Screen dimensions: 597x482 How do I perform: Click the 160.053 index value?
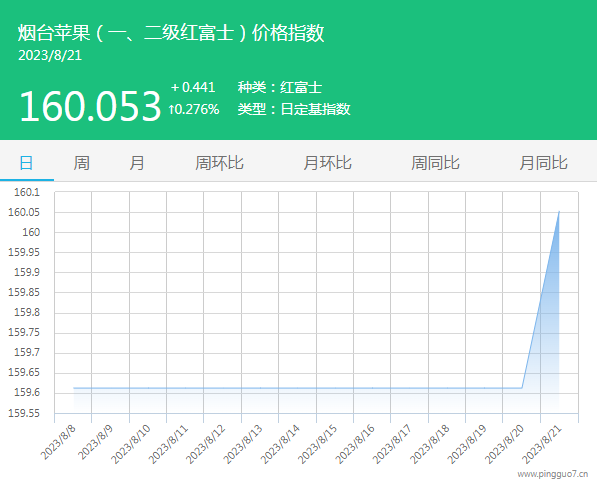(90, 106)
